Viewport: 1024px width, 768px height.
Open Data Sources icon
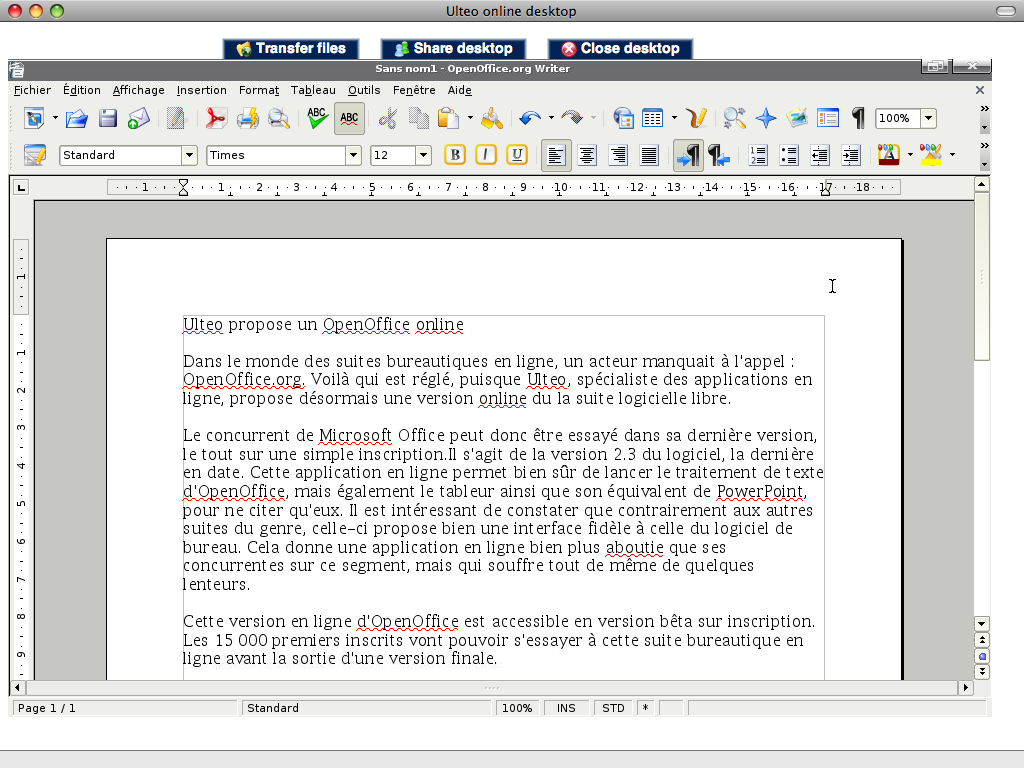pos(827,118)
